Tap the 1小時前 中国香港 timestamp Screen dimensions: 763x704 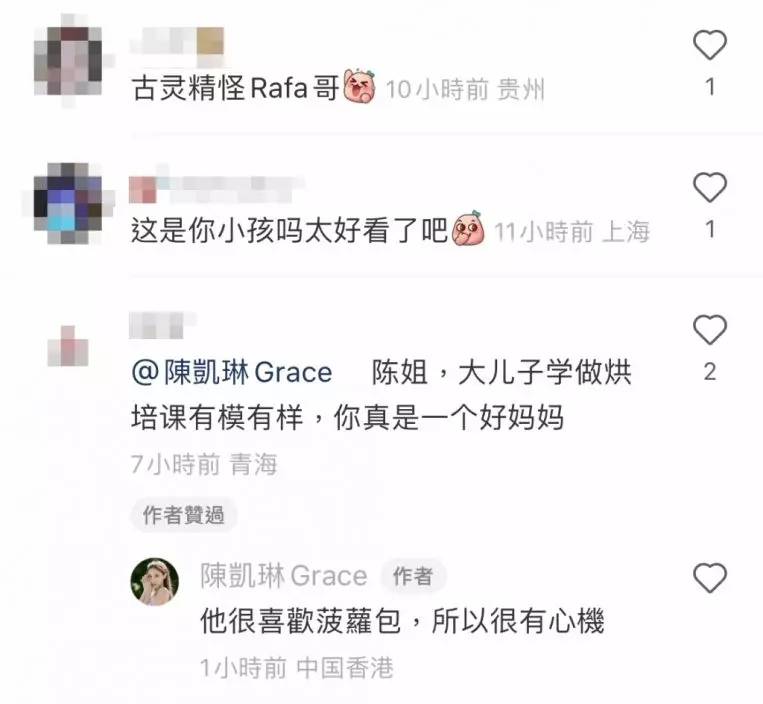pos(297,668)
